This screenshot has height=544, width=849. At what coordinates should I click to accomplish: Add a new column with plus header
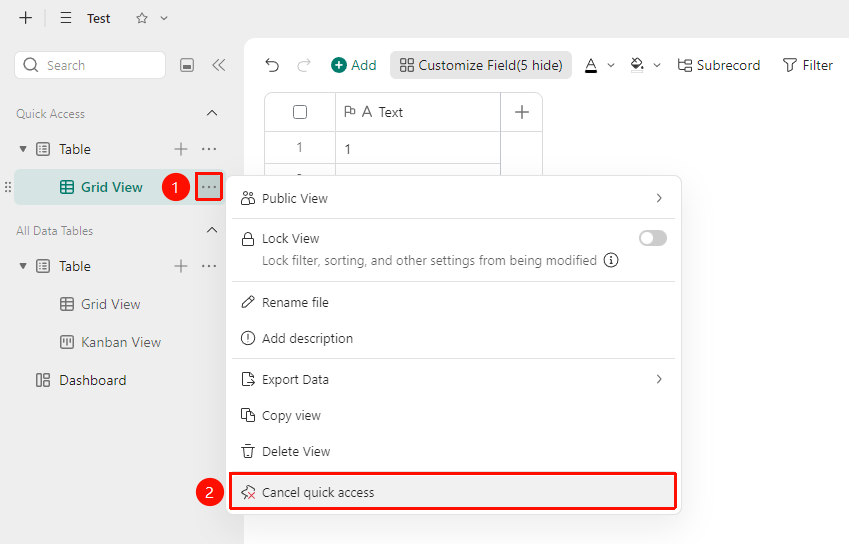pos(521,112)
